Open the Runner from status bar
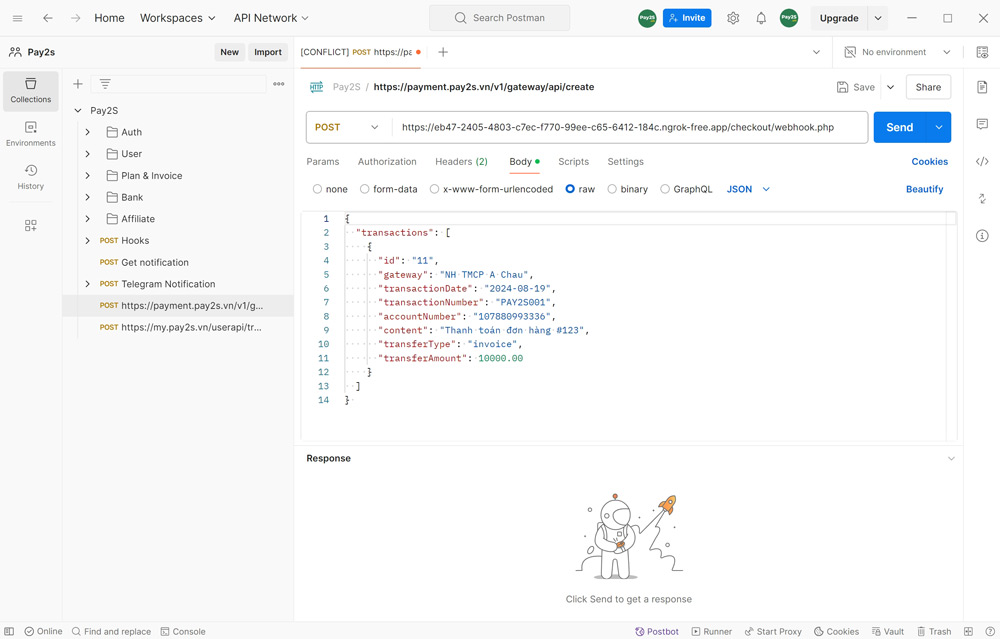1000x639 pixels. click(x=712, y=631)
